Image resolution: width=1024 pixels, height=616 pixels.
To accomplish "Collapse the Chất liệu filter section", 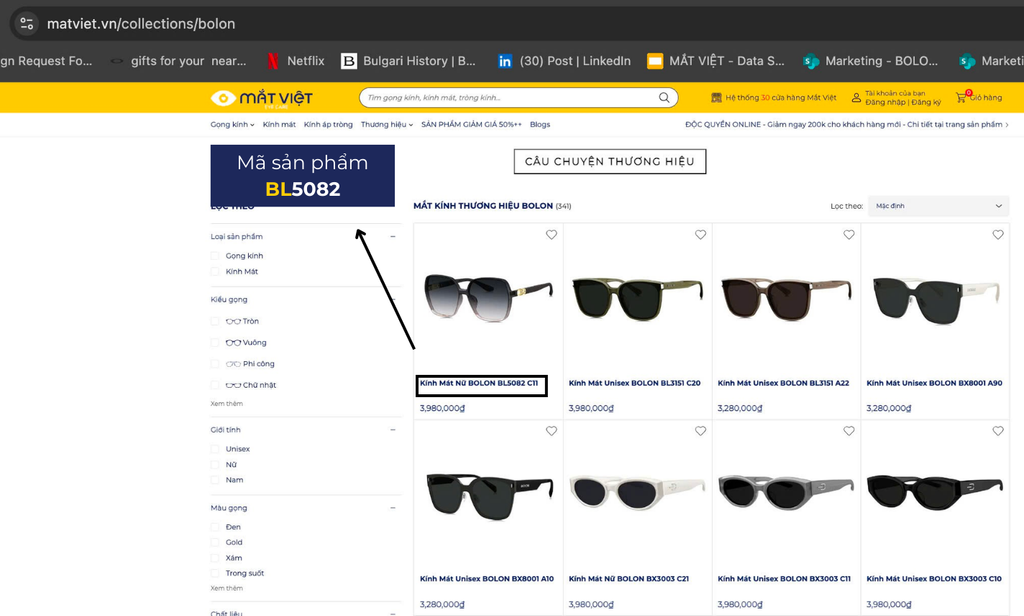I will pyautogui.click(x=392, y=613).
